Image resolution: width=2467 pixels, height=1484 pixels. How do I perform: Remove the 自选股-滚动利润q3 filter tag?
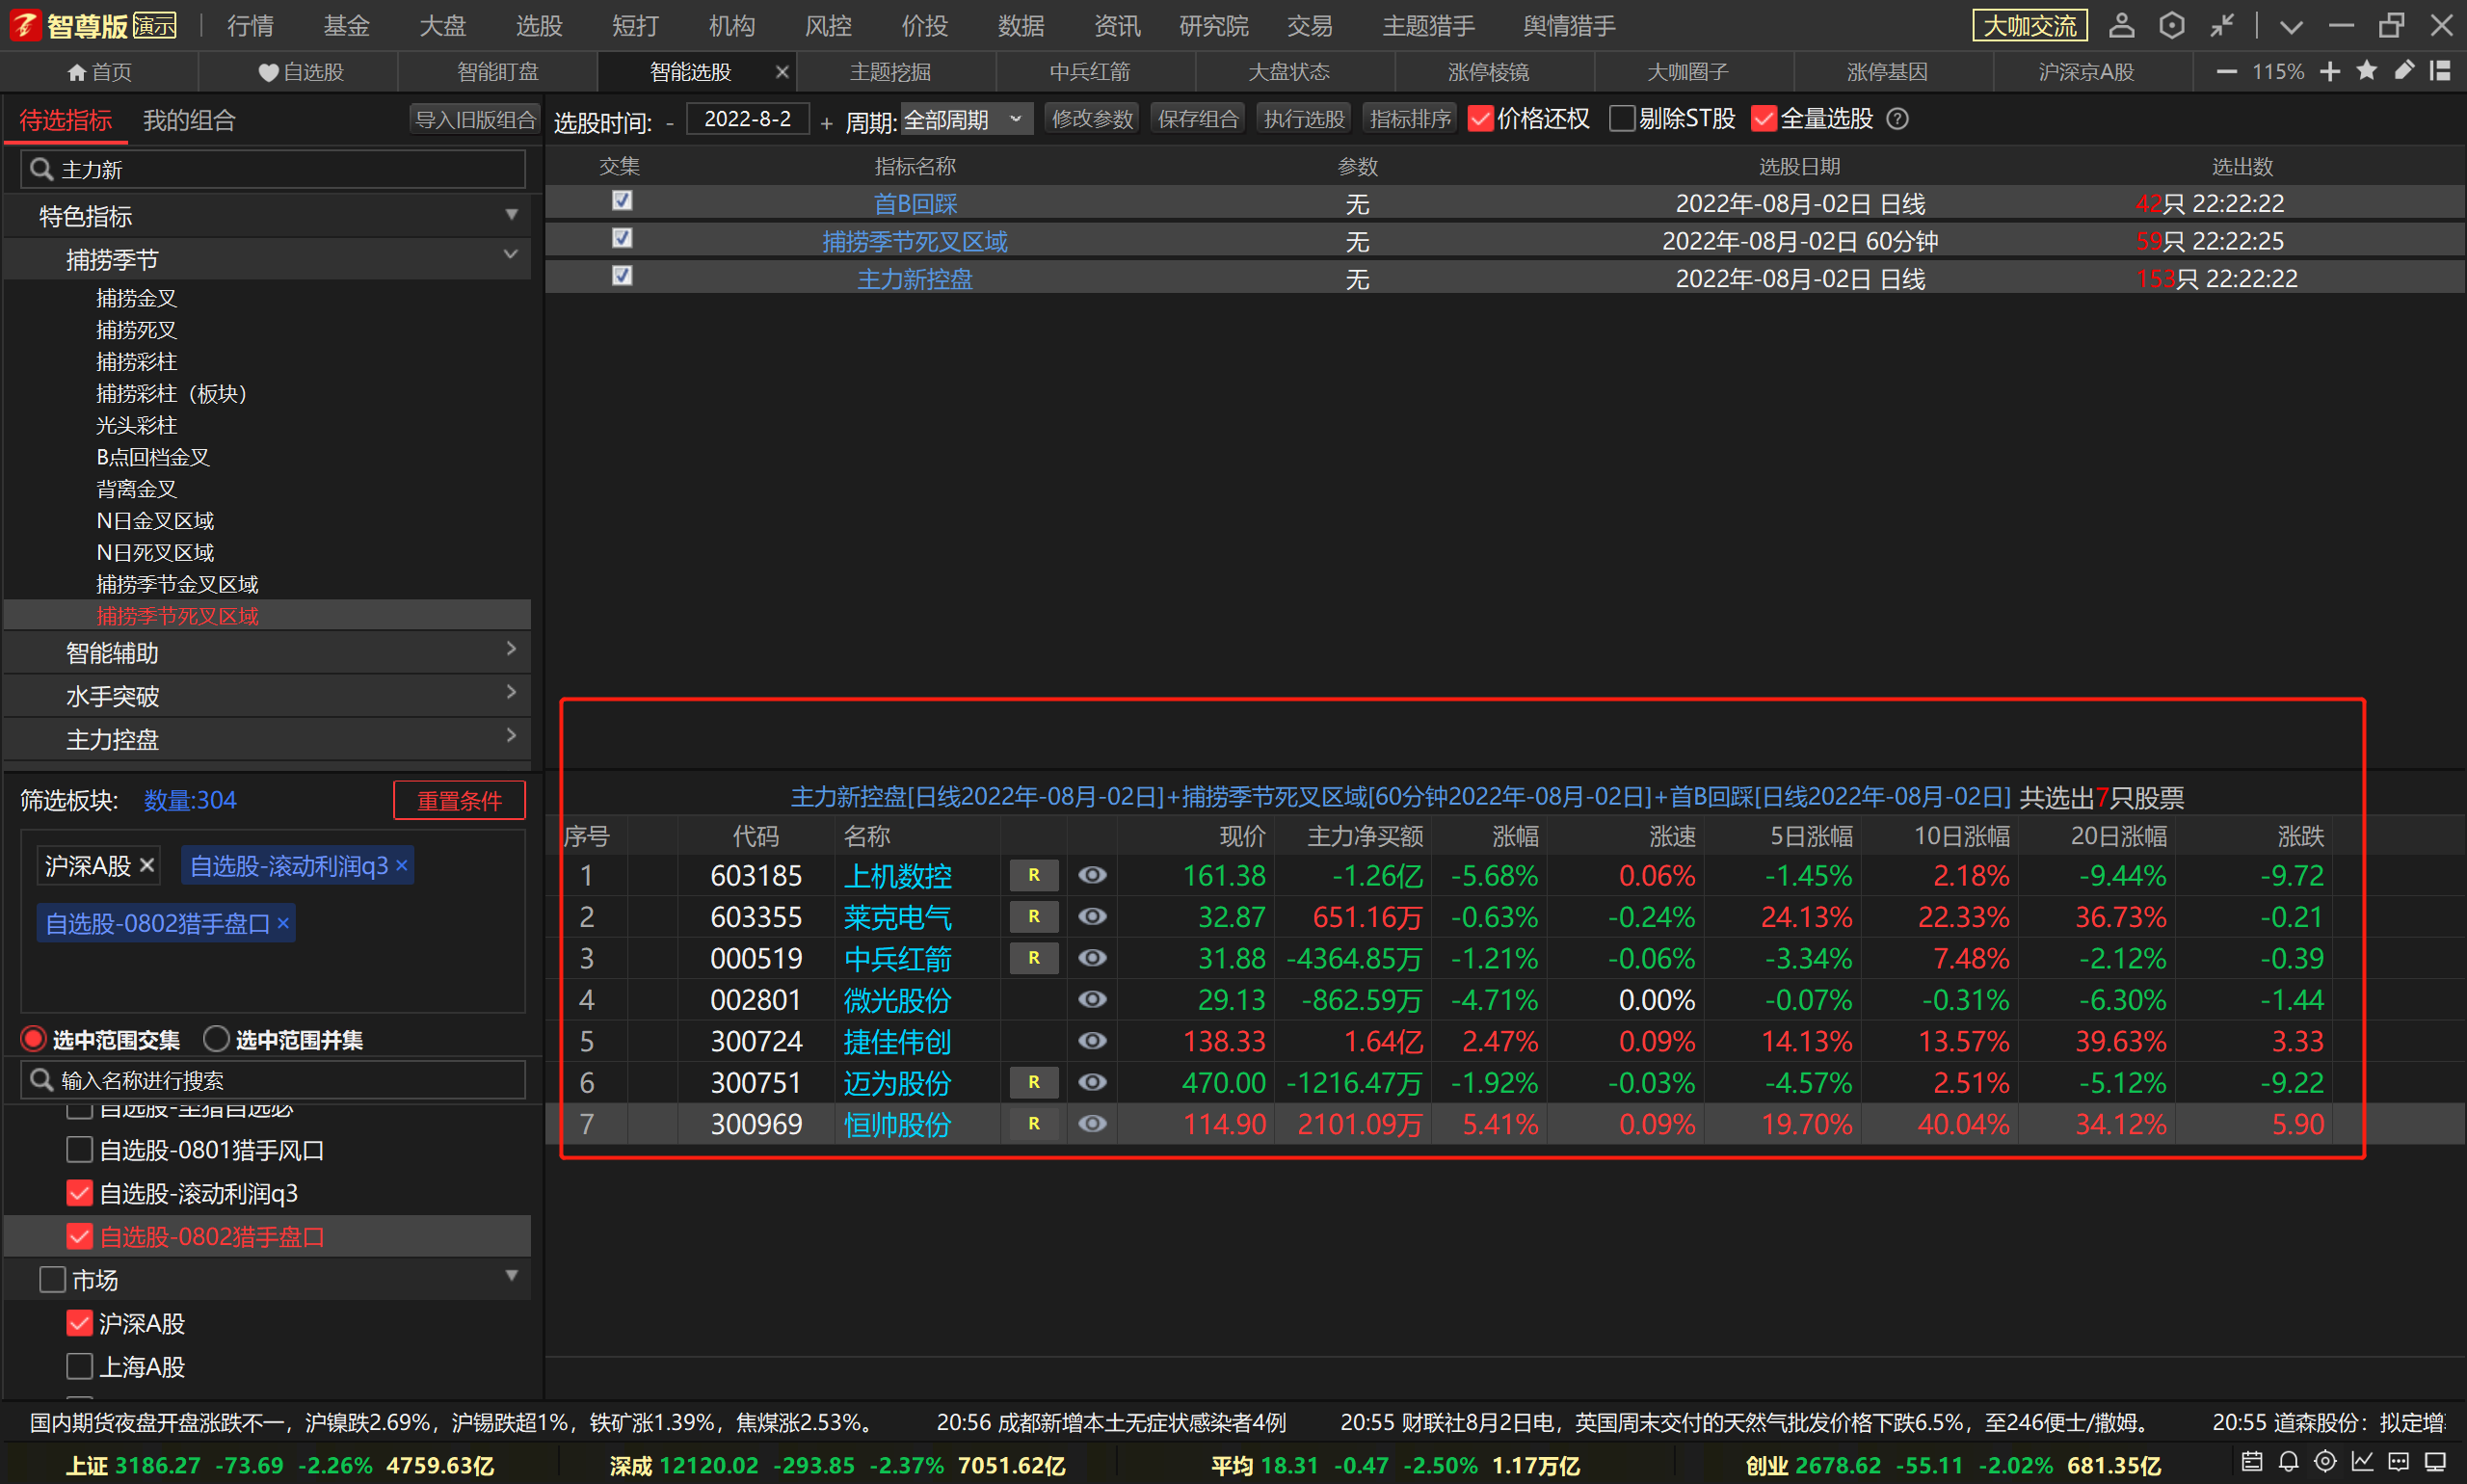(402, 865)
